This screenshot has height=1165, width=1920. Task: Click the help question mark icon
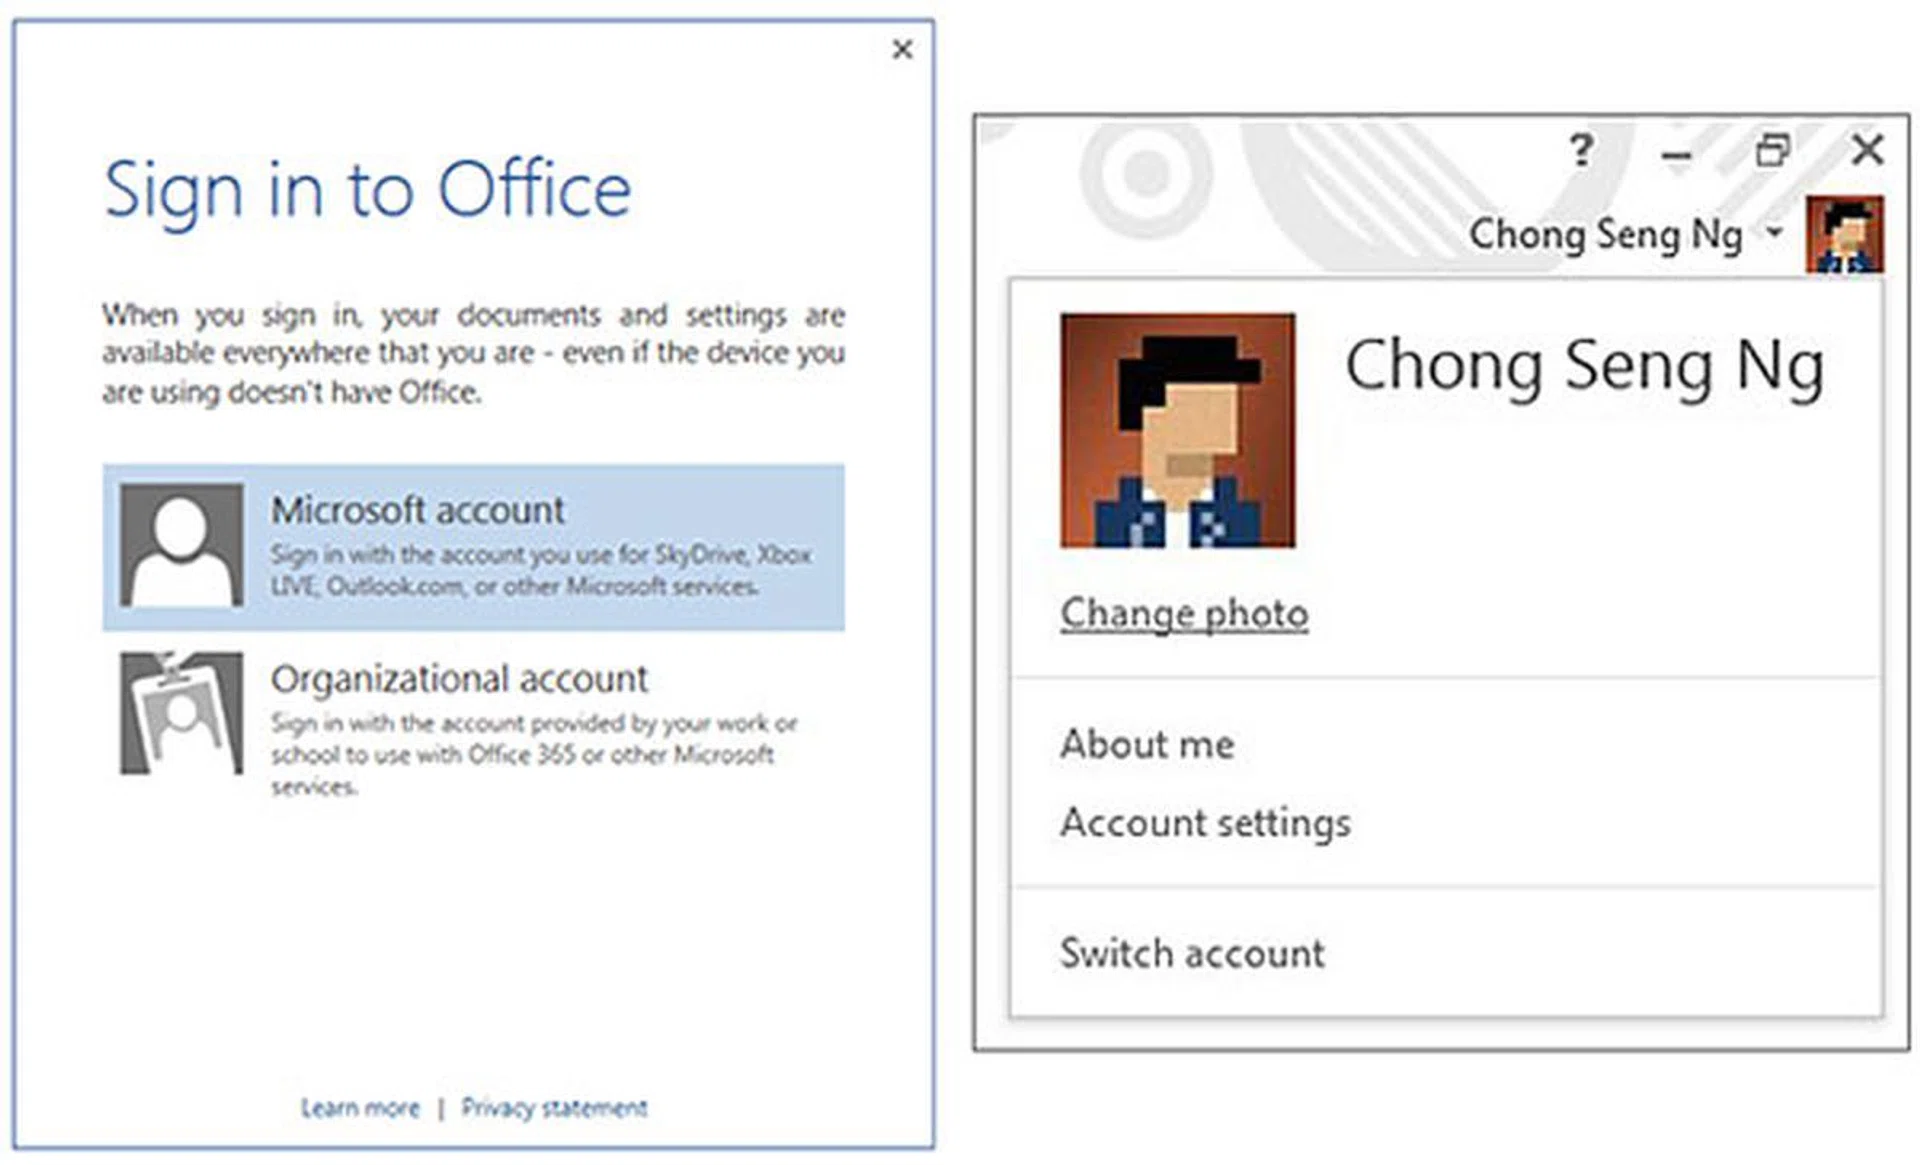(x=1580, y=152)
